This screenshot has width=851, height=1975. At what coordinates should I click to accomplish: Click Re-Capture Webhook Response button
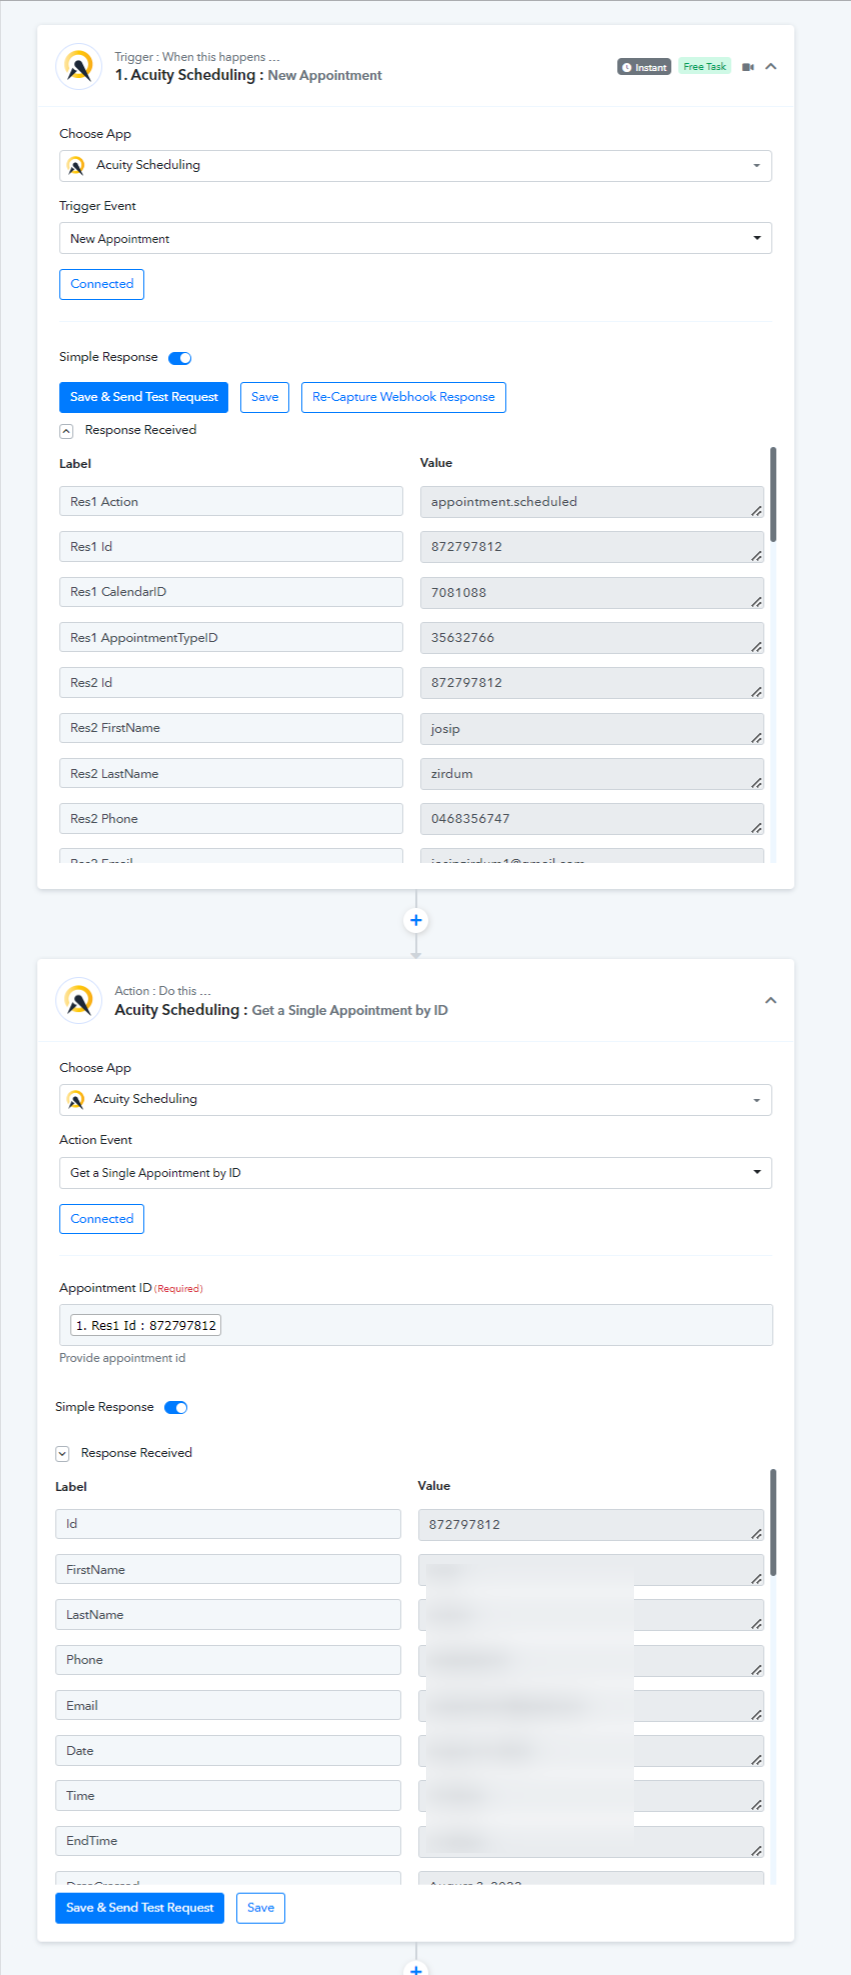(403, 397)
